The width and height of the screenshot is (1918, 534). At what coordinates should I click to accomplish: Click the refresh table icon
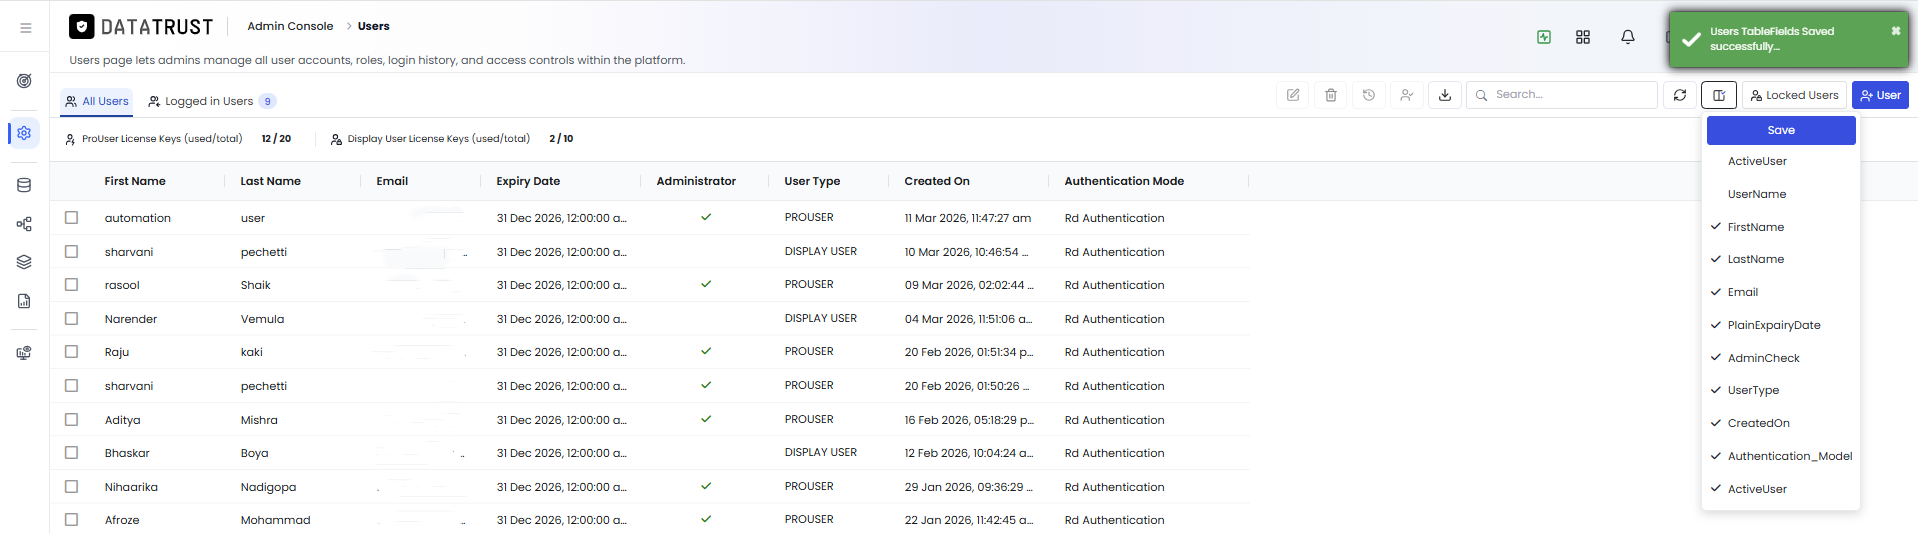click(x=1680, y=95)
